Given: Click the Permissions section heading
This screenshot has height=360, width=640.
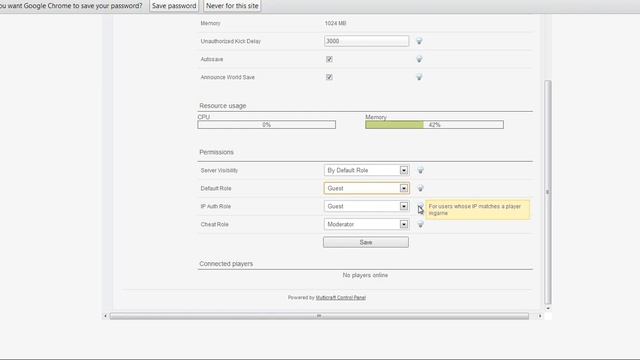Looking at the screenshot, I should [x=216, y=152].
